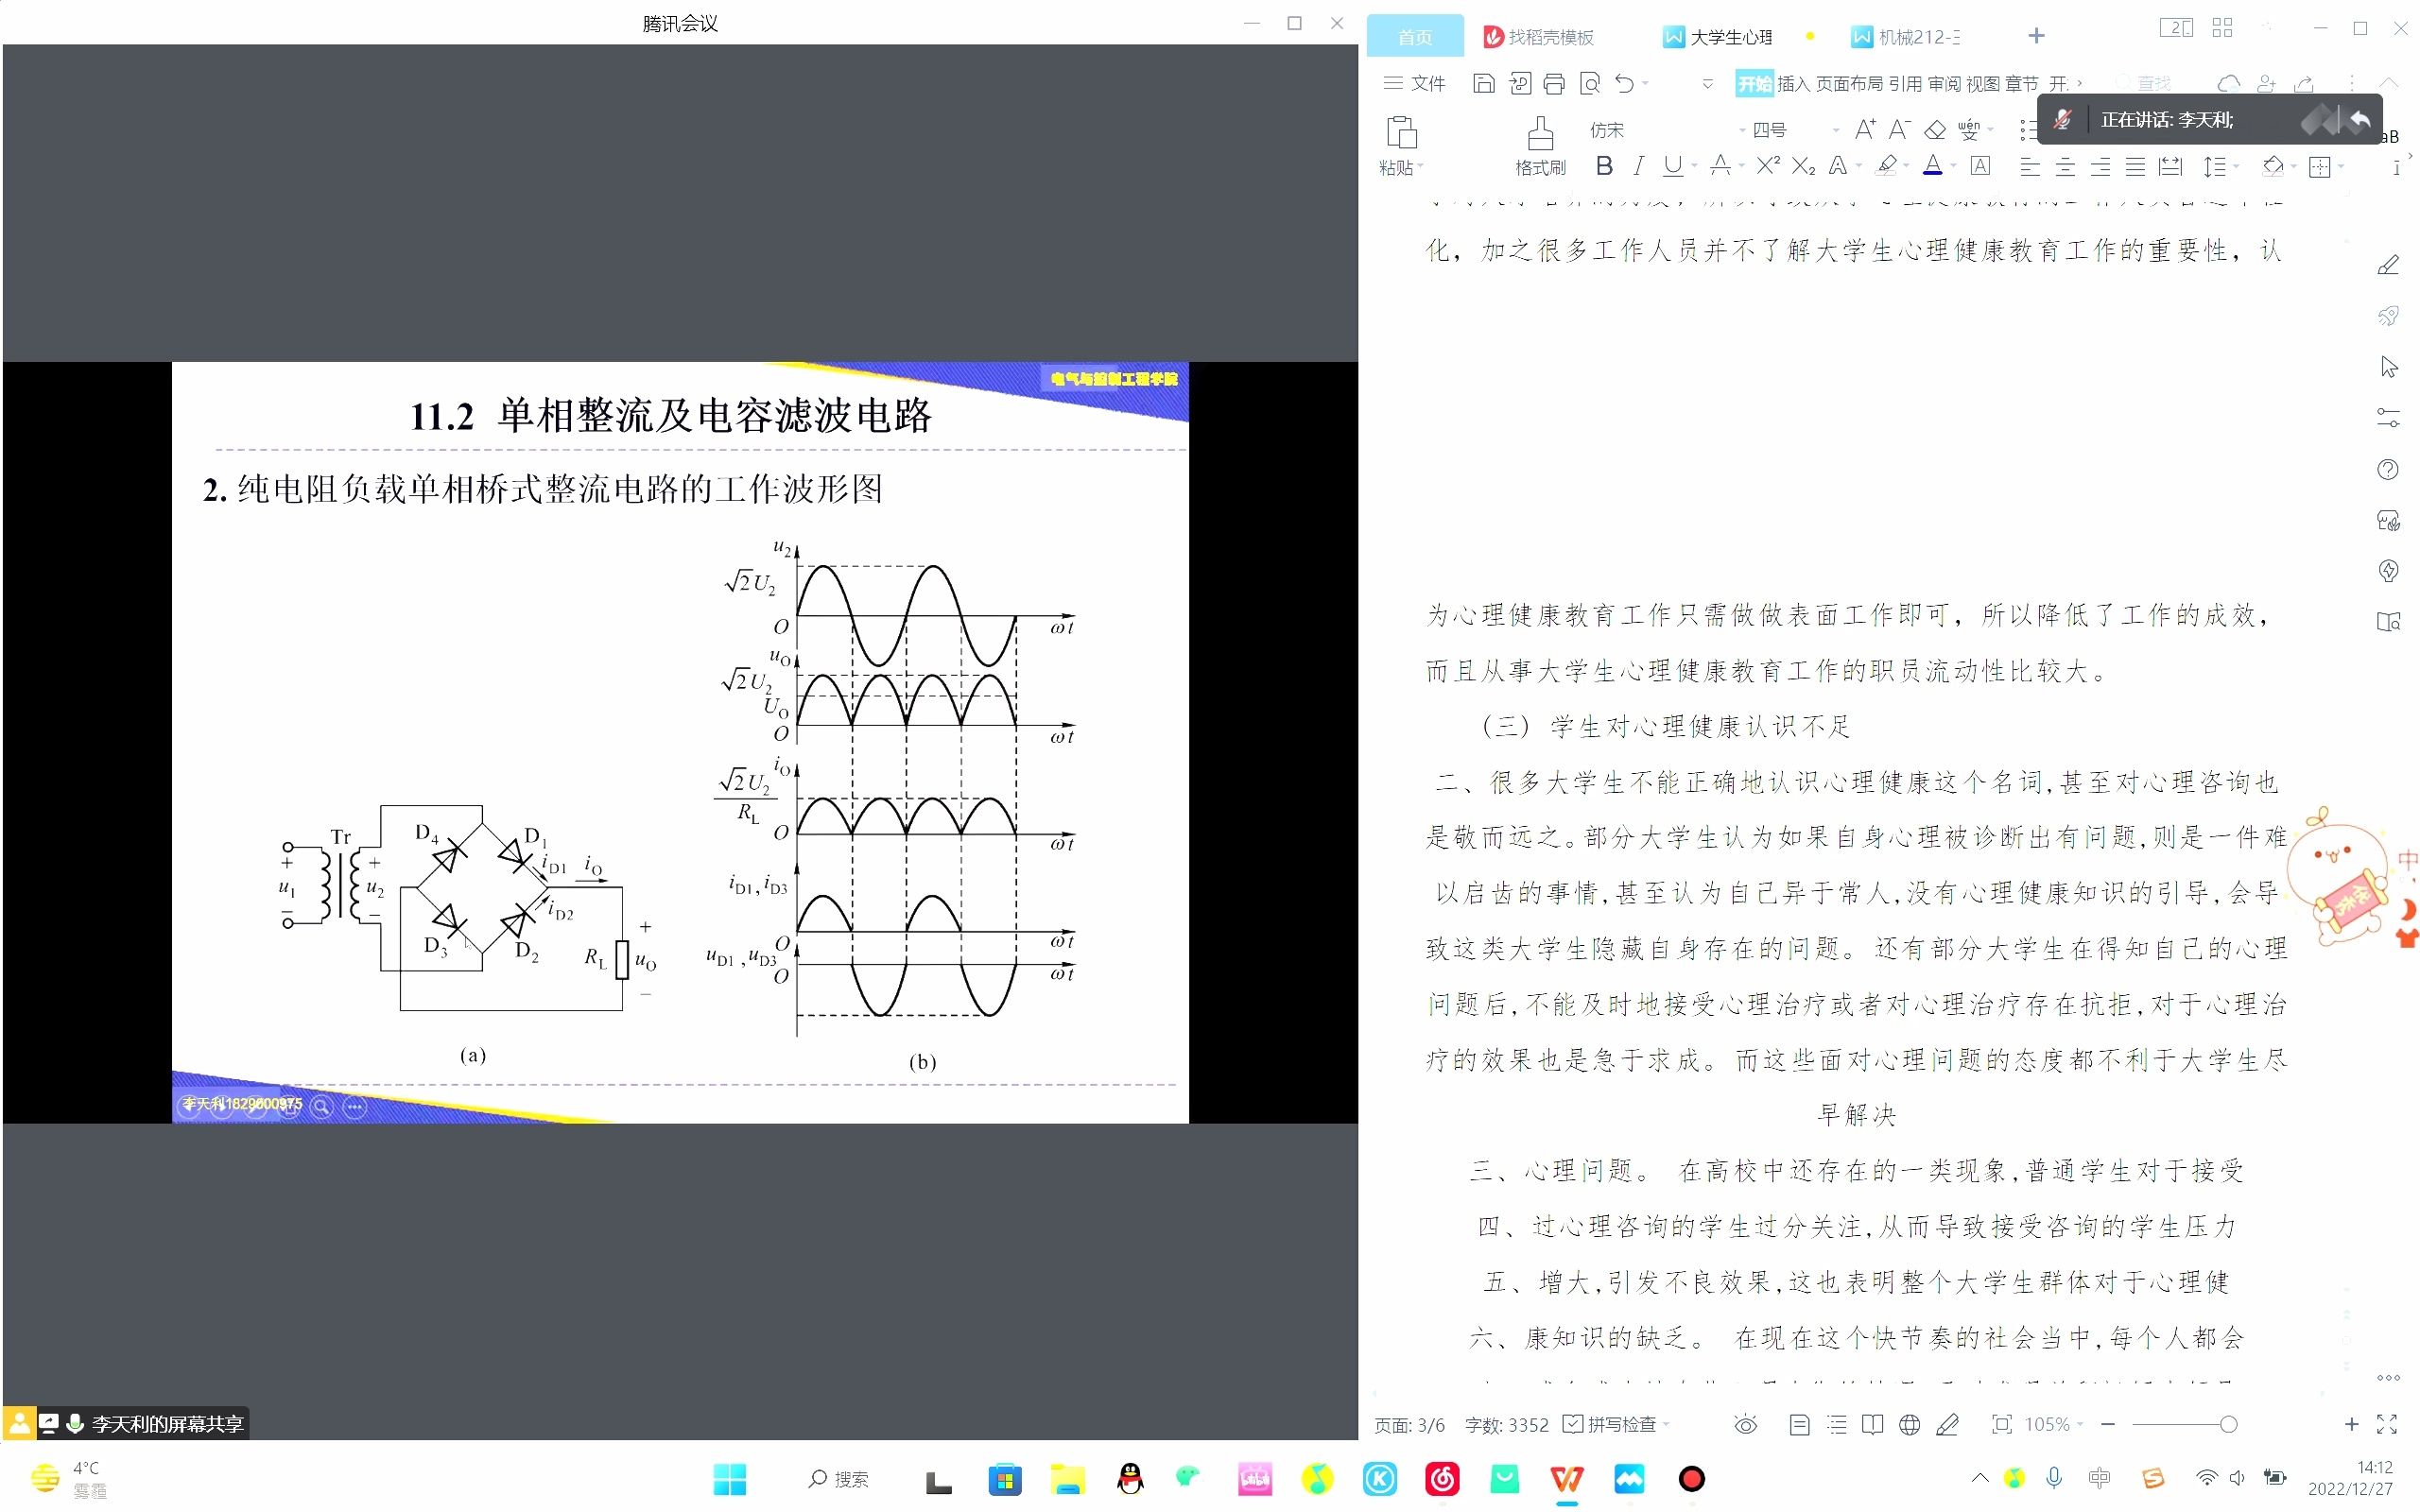The width and height of the screenshot is (2420, 1512).
Task: Switch to web layout globe icon
Action: tap(1909, 1425)
